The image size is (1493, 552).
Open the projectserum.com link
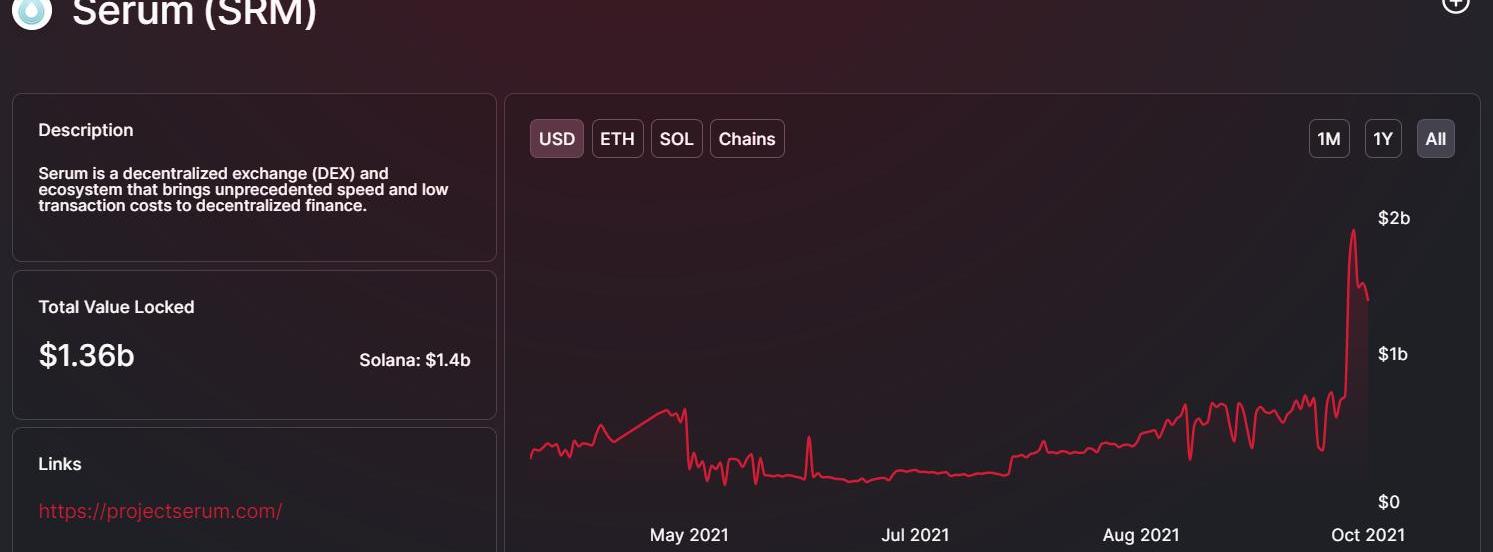pos(160,511)
